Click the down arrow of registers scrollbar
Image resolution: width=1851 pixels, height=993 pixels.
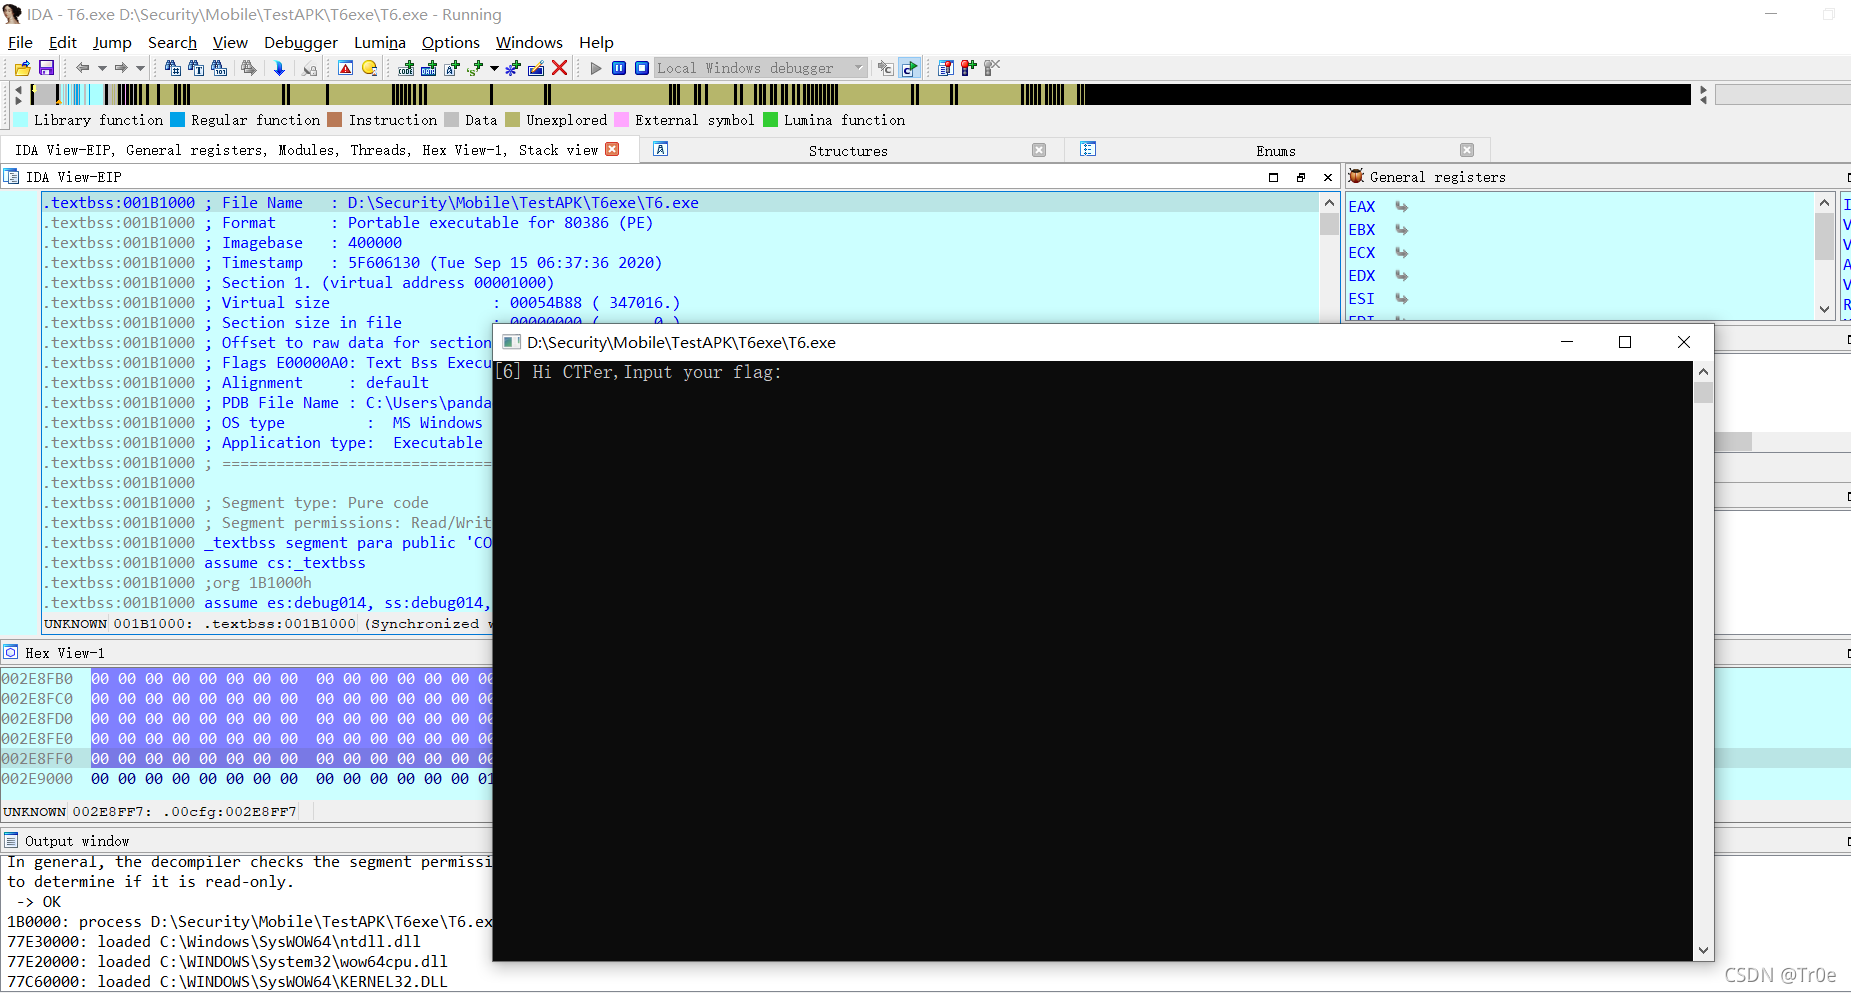click(1825, 309)
